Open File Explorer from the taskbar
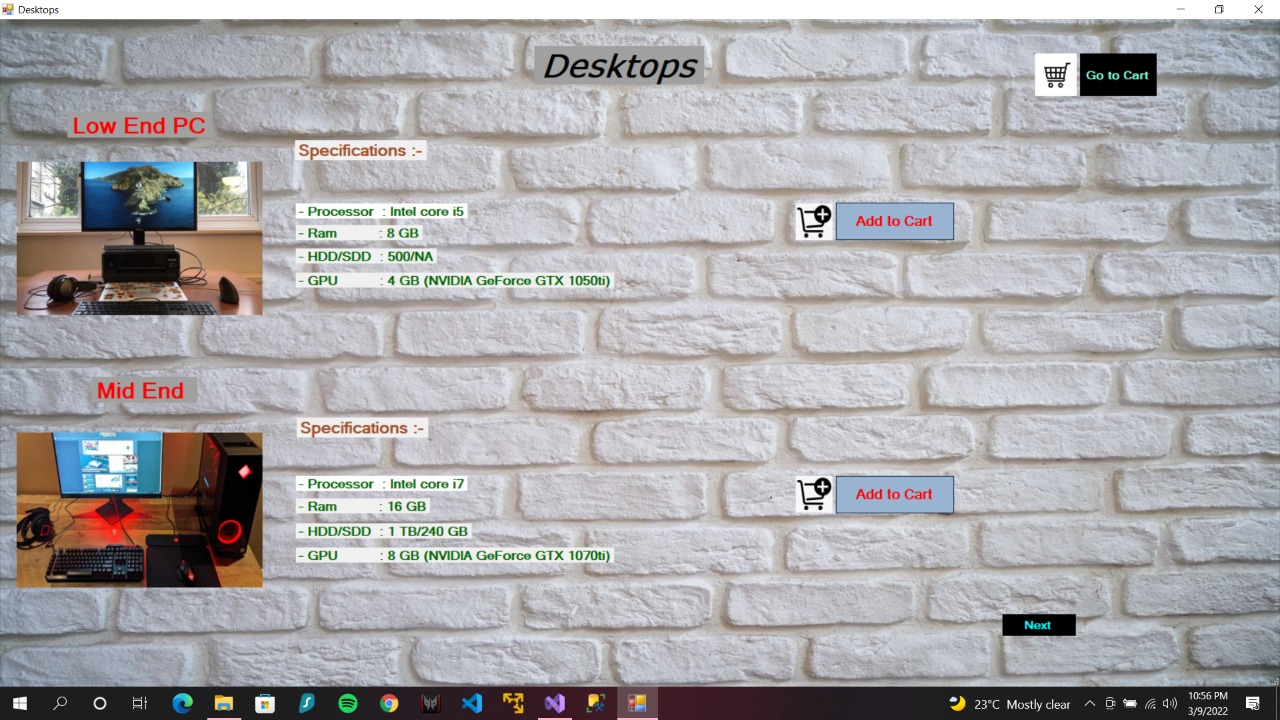 click(x=223, y=703)
